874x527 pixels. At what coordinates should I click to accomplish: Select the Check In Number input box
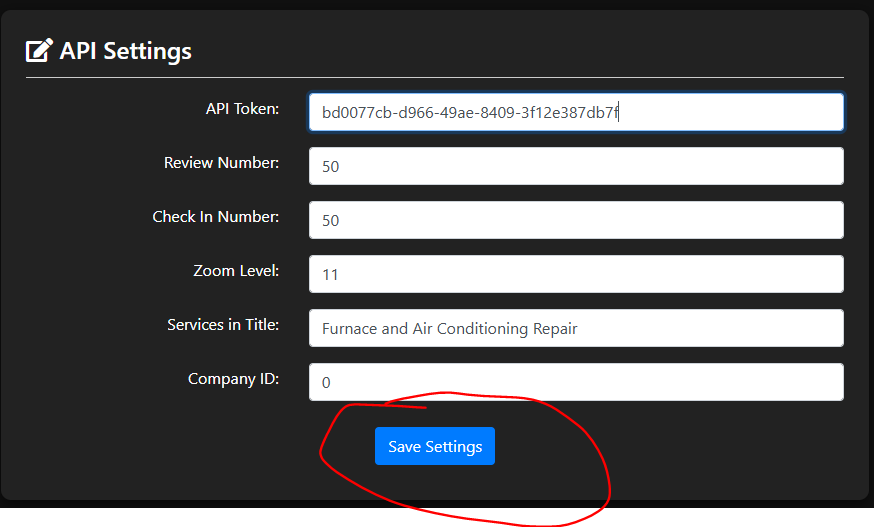coord(576,220)
